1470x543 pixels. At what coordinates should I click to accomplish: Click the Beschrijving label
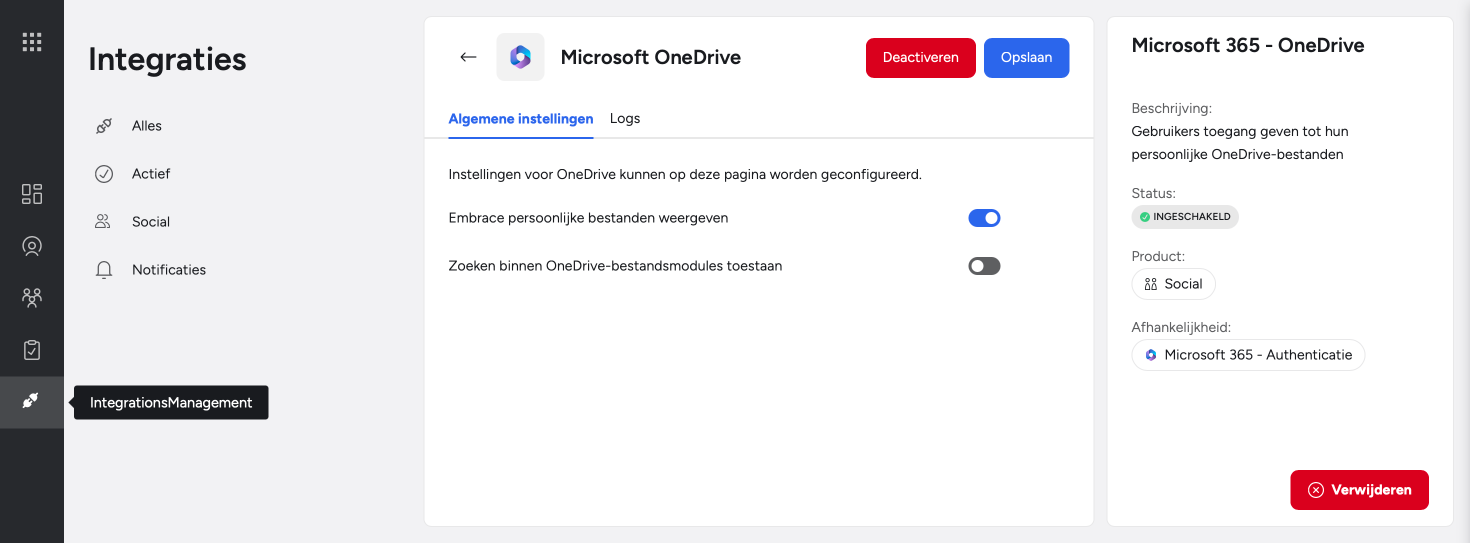[x=1172, y=108]
